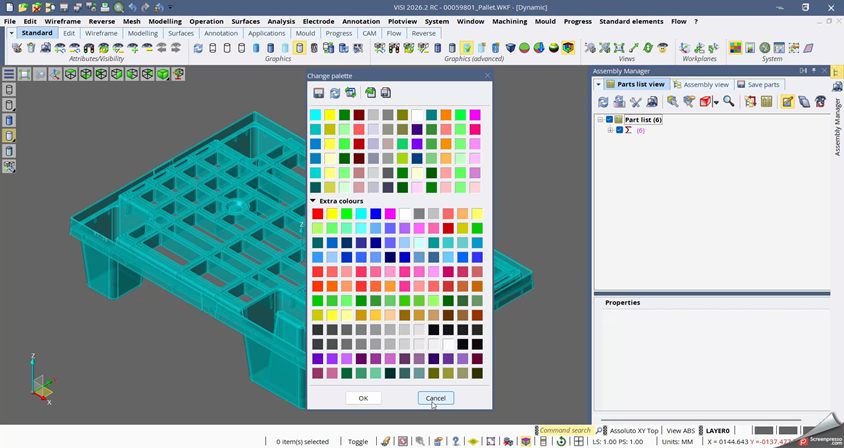The height and width of the screenshot is (448, 844).
Task: Open quick access toolbar customize dropdown arrow
Action: click(x=170, y=8)
